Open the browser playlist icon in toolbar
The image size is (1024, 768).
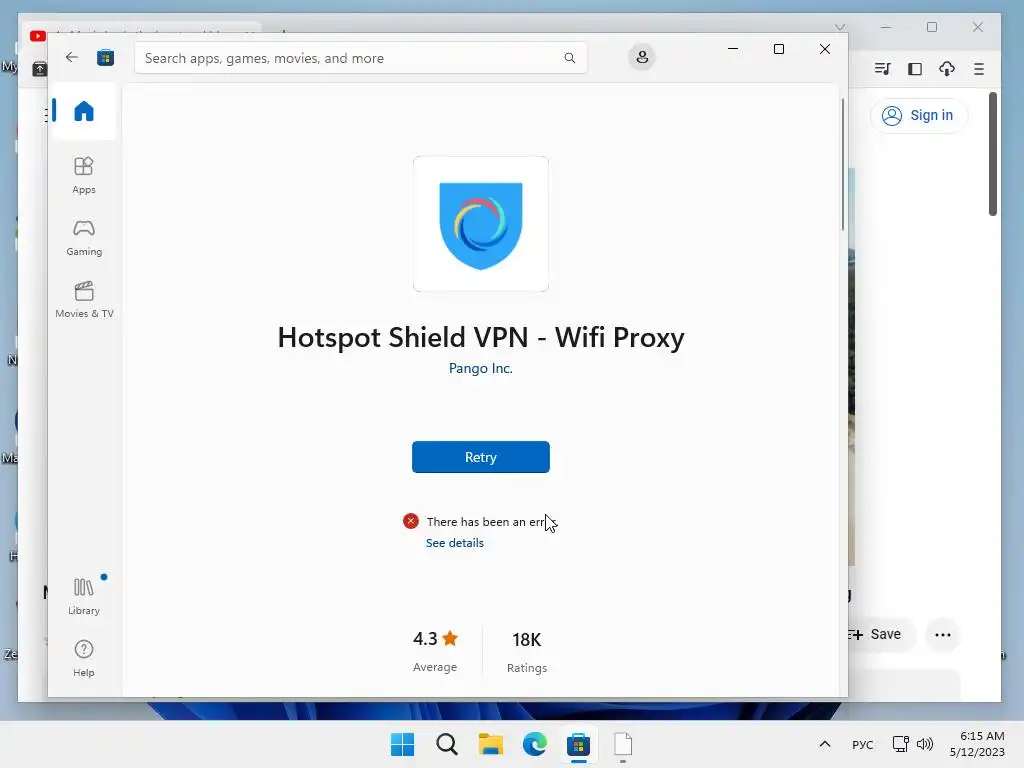[882, 69]
